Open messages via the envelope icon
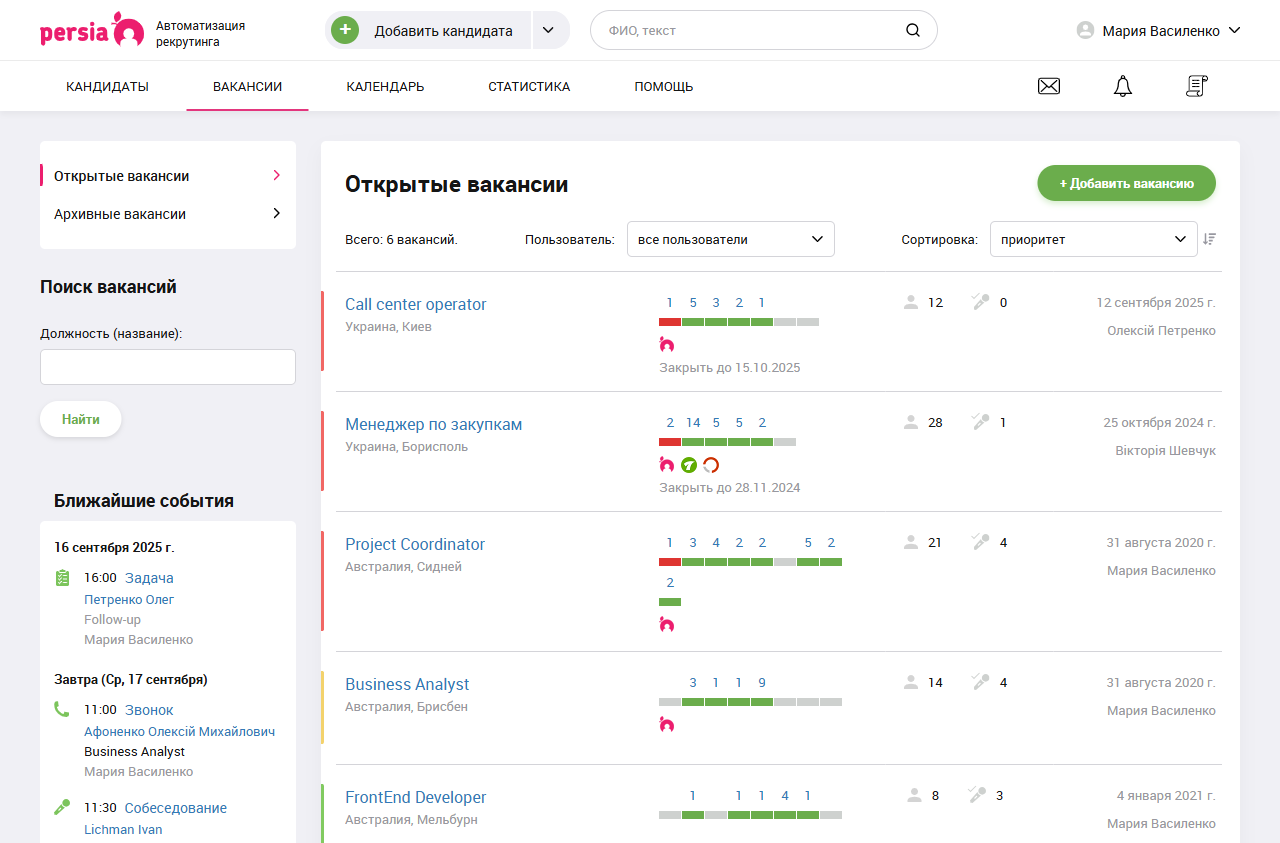This screenshot has width=1280, height=843. point(1048,86)
